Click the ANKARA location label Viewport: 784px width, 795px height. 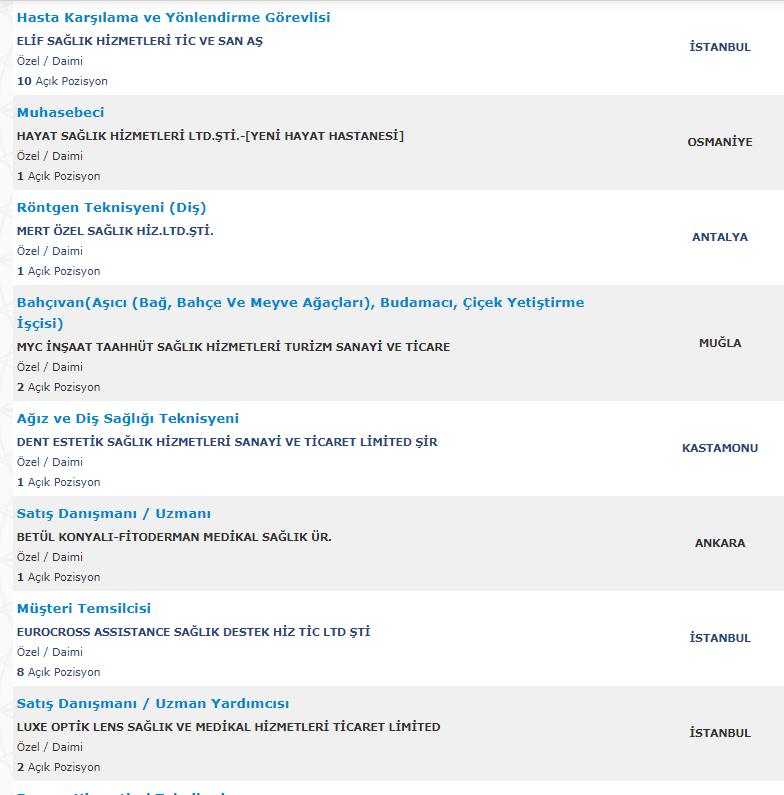[720, 543]
